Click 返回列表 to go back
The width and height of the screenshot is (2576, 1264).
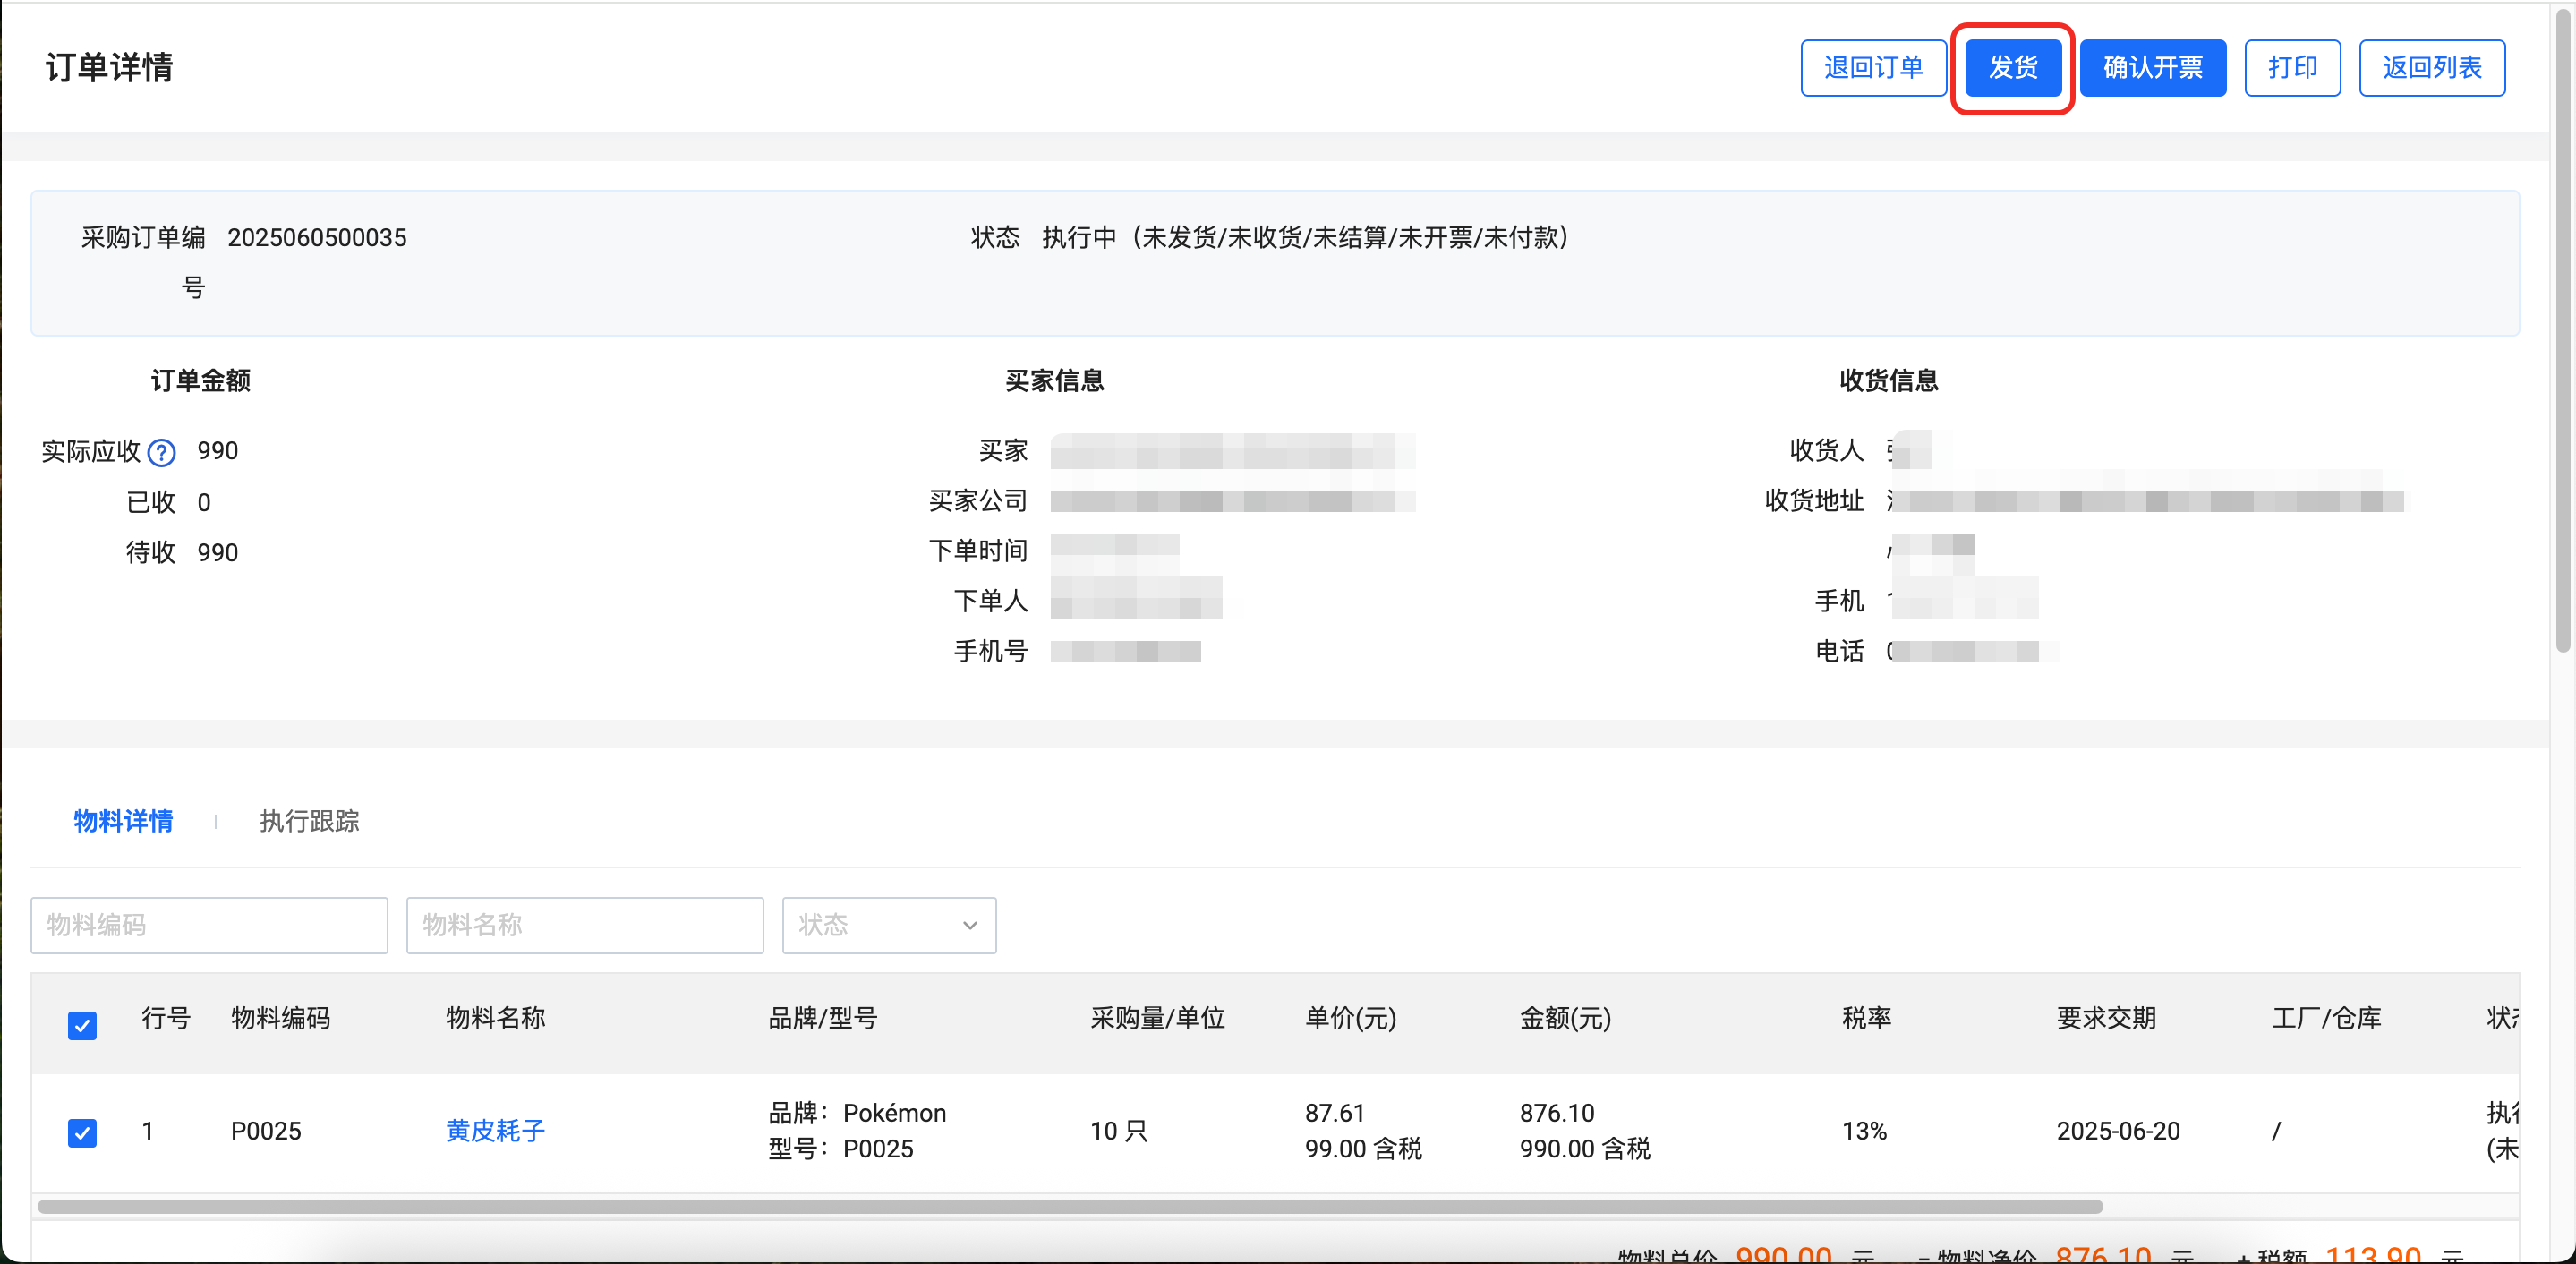click(x=2431, y=68)
